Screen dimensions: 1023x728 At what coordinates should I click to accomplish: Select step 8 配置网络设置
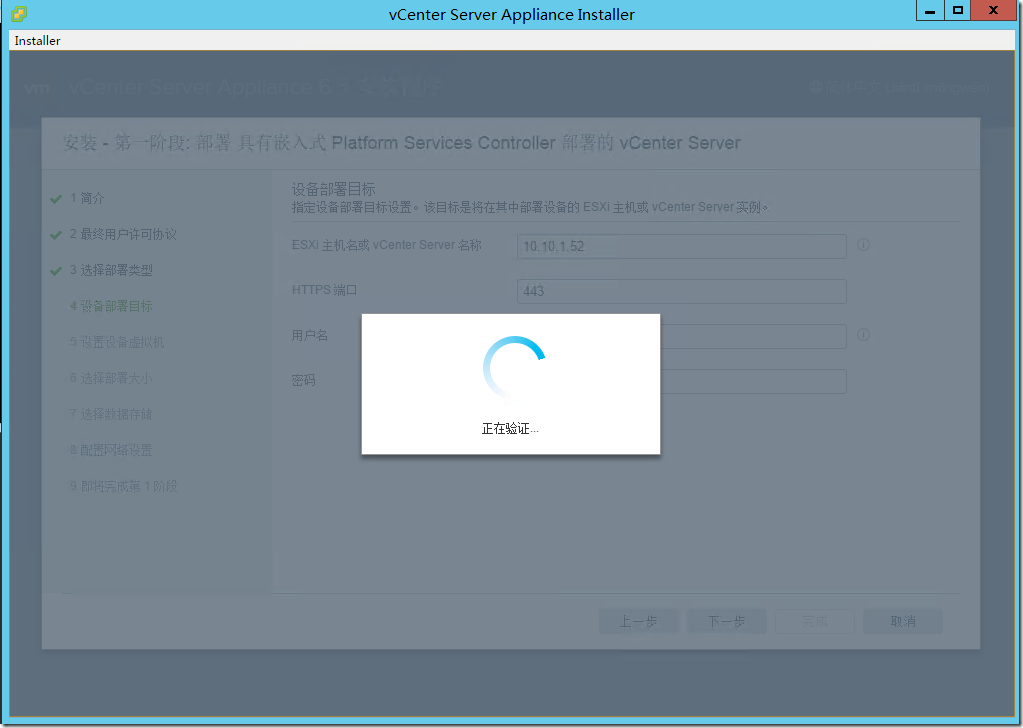[111, 450]
